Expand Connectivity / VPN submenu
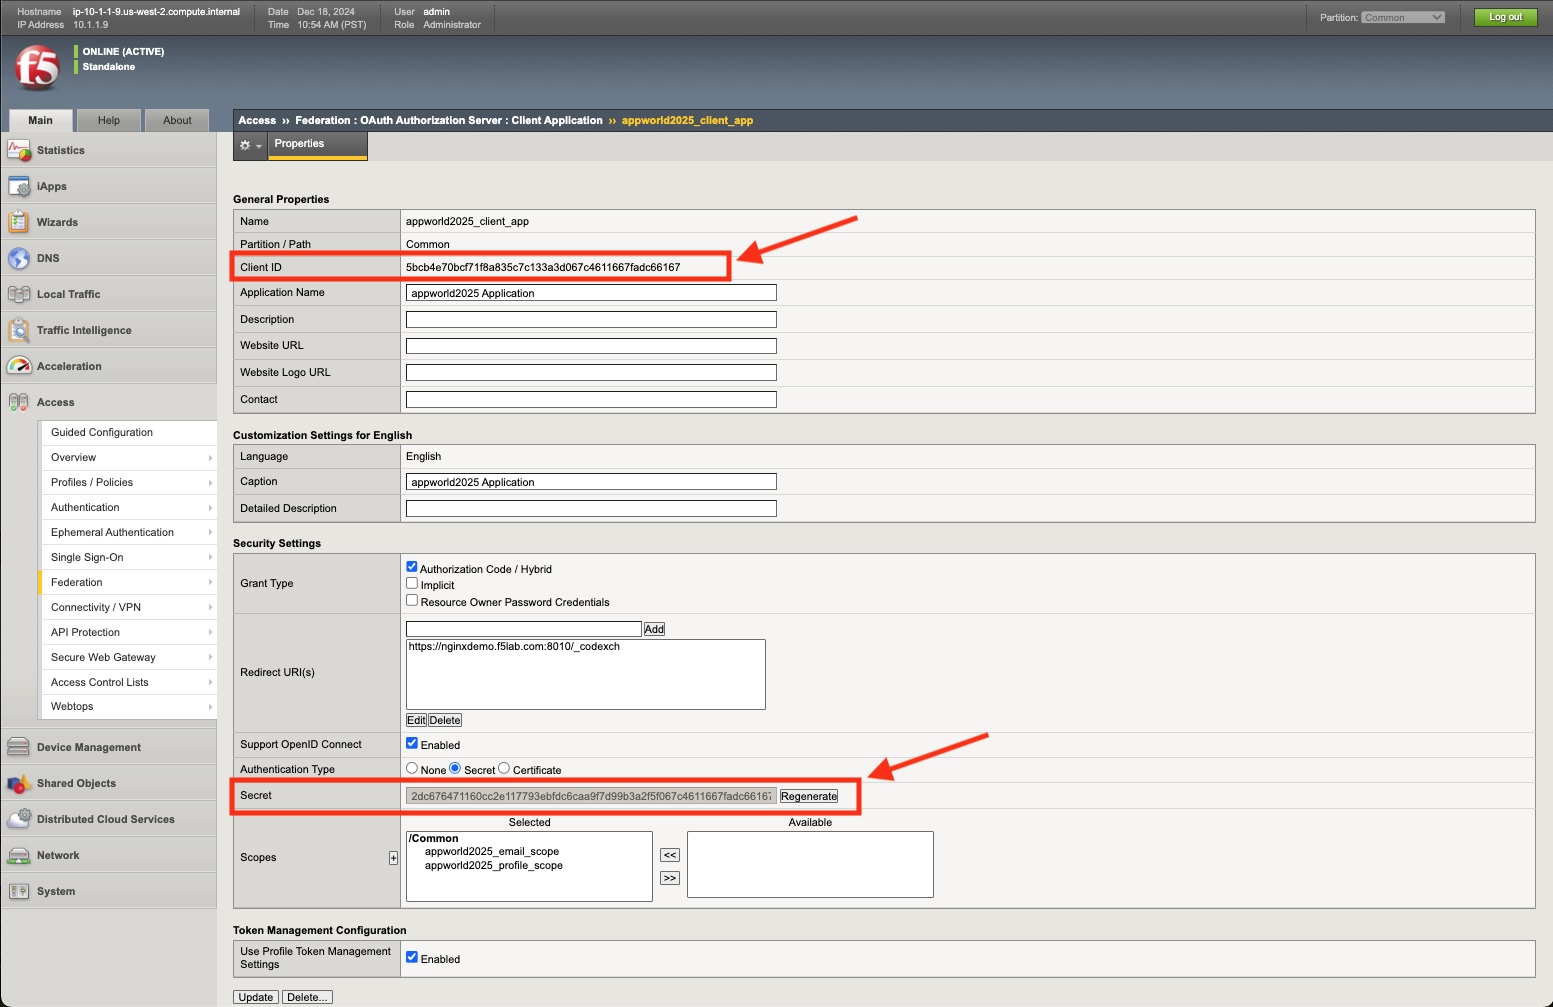 [x=210, y=607]
